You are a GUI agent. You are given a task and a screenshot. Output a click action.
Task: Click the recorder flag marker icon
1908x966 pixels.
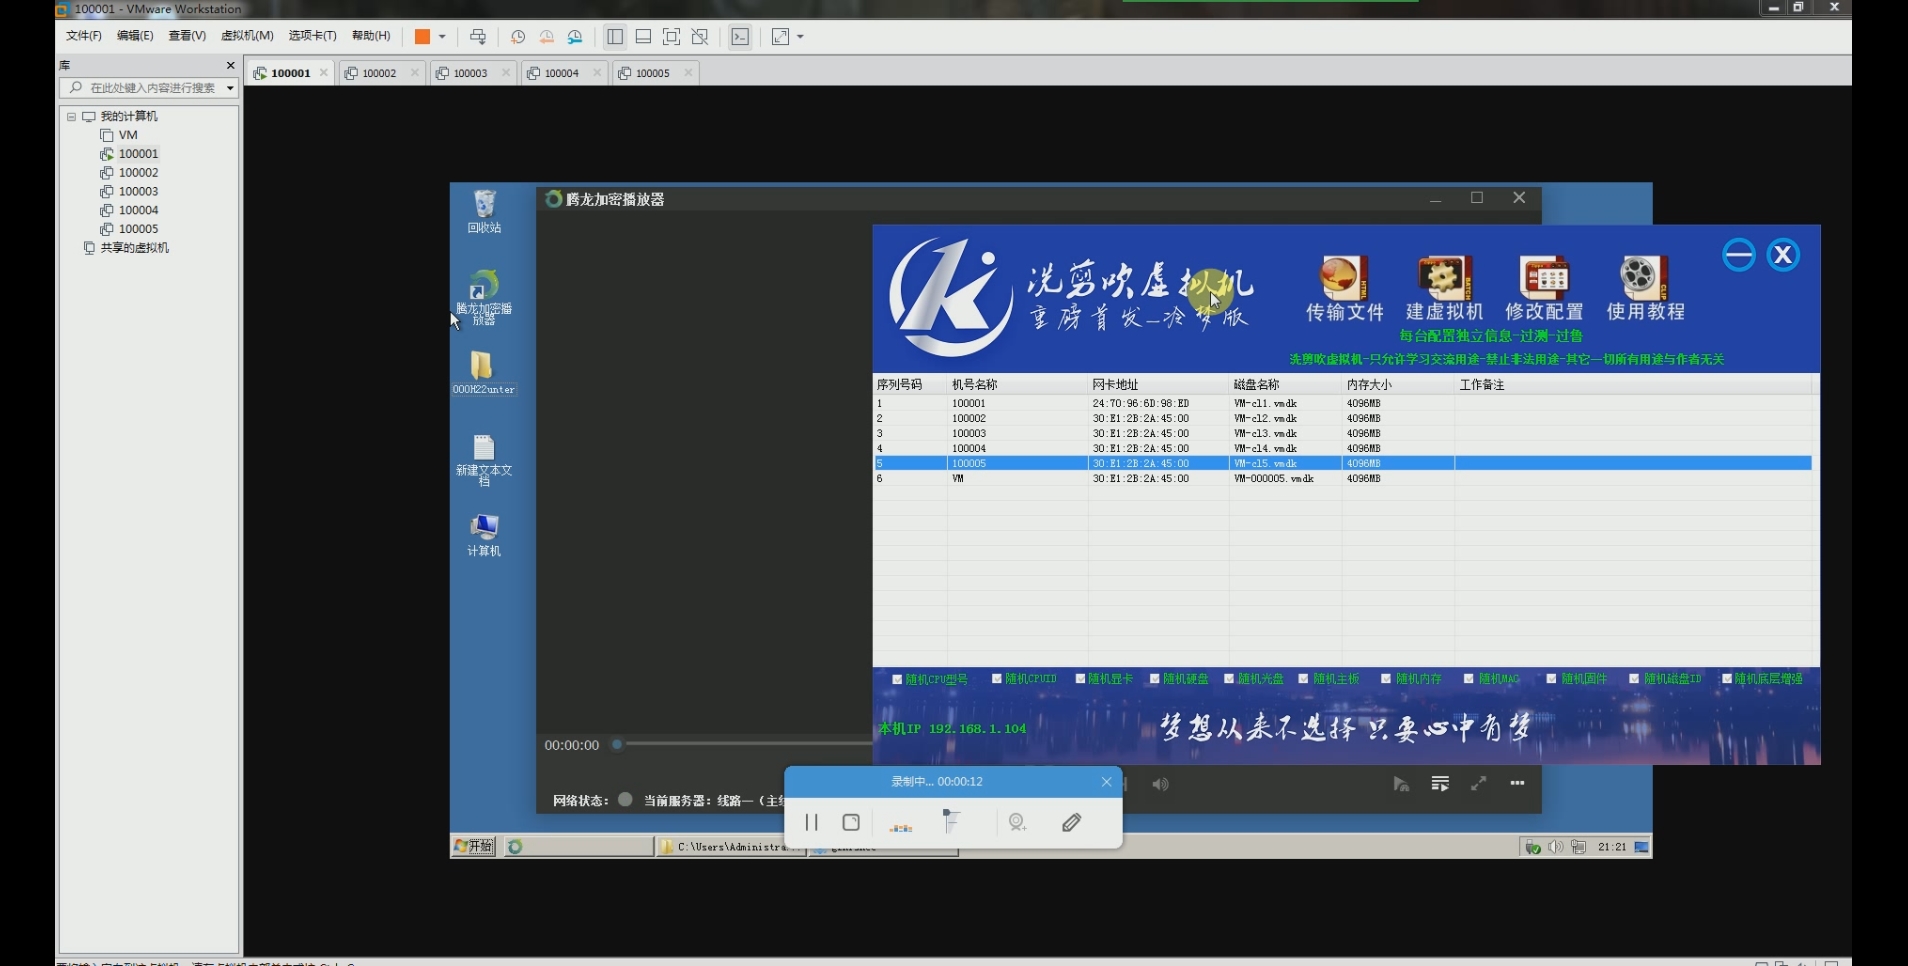click(951, 821)
